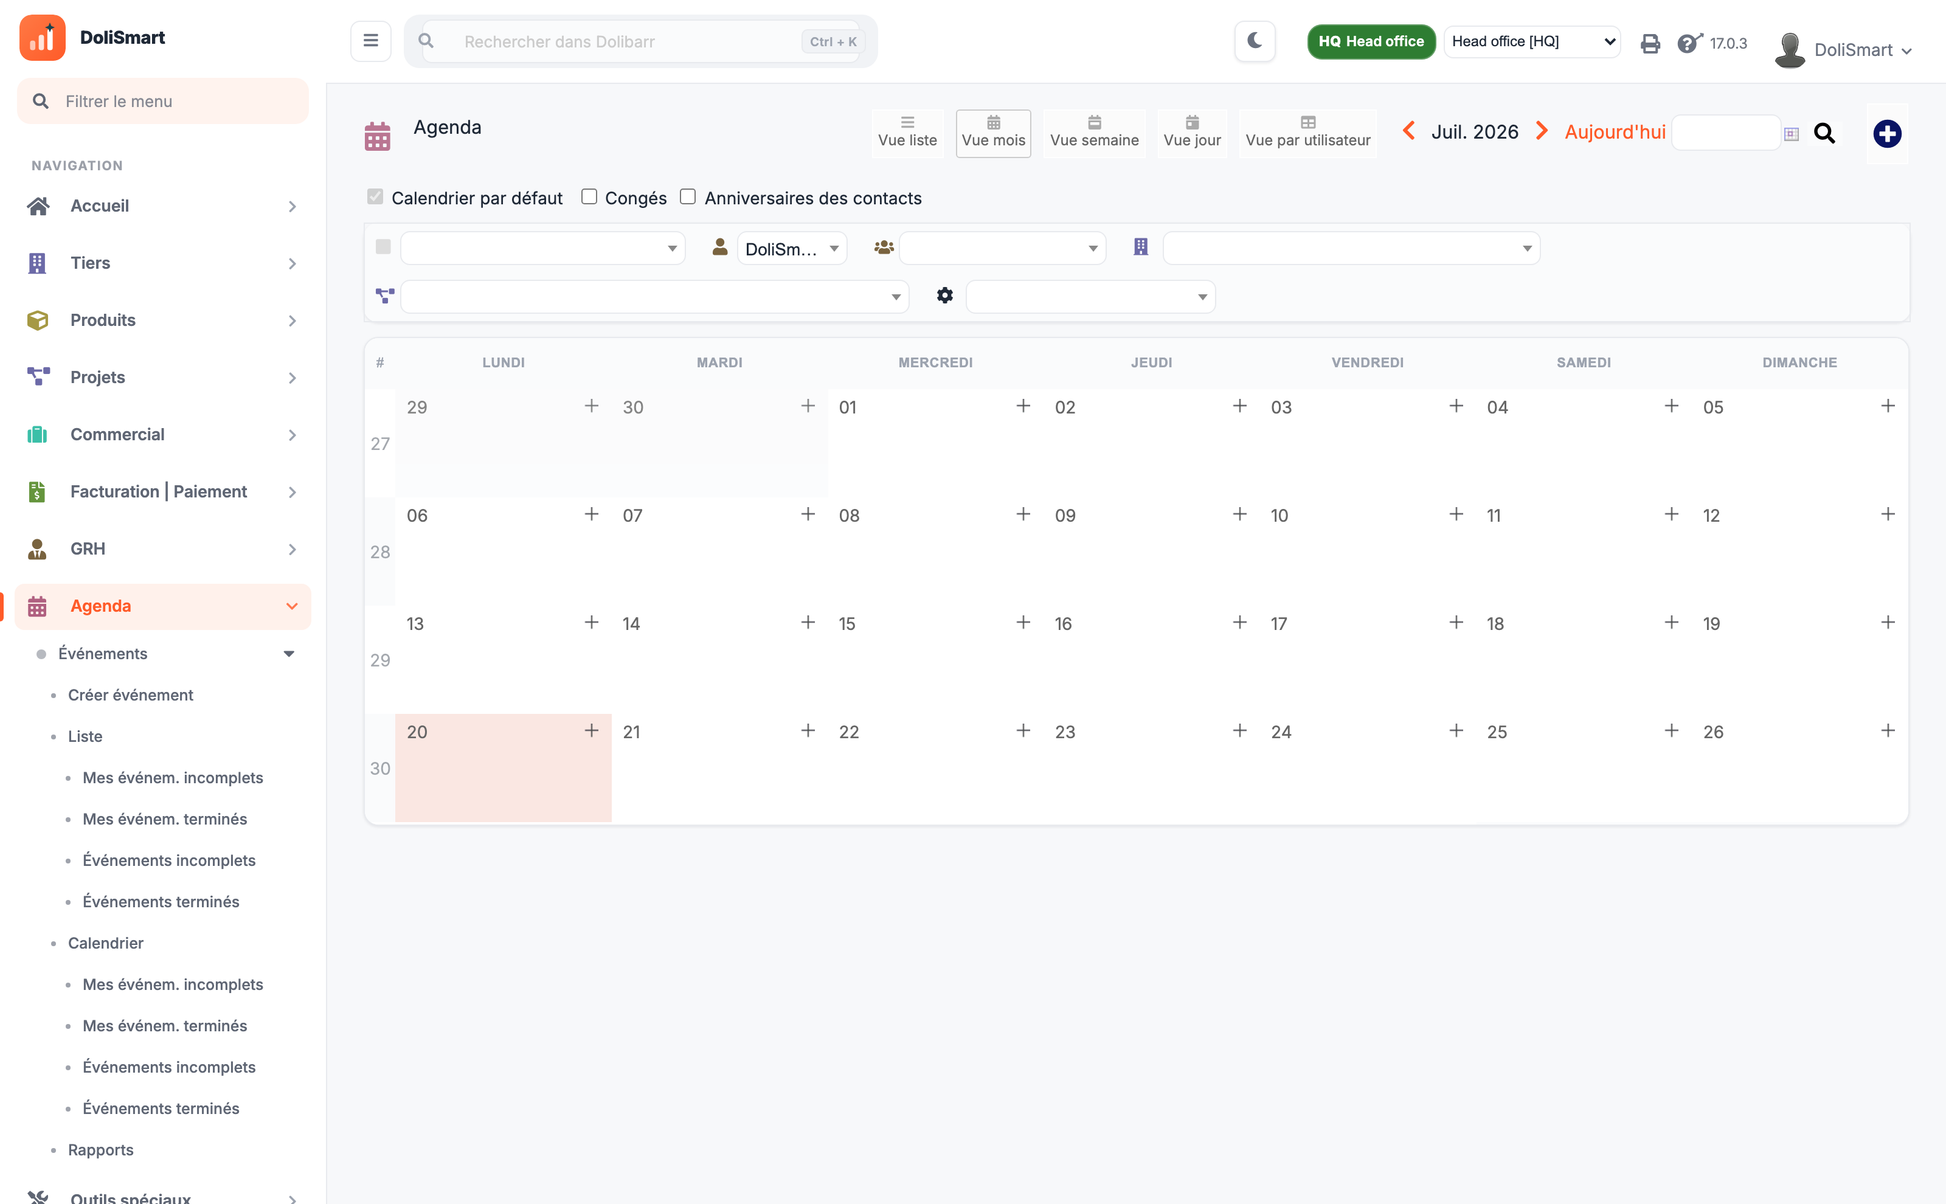Collapse the Événements submenu arrow

coord(289,654)
